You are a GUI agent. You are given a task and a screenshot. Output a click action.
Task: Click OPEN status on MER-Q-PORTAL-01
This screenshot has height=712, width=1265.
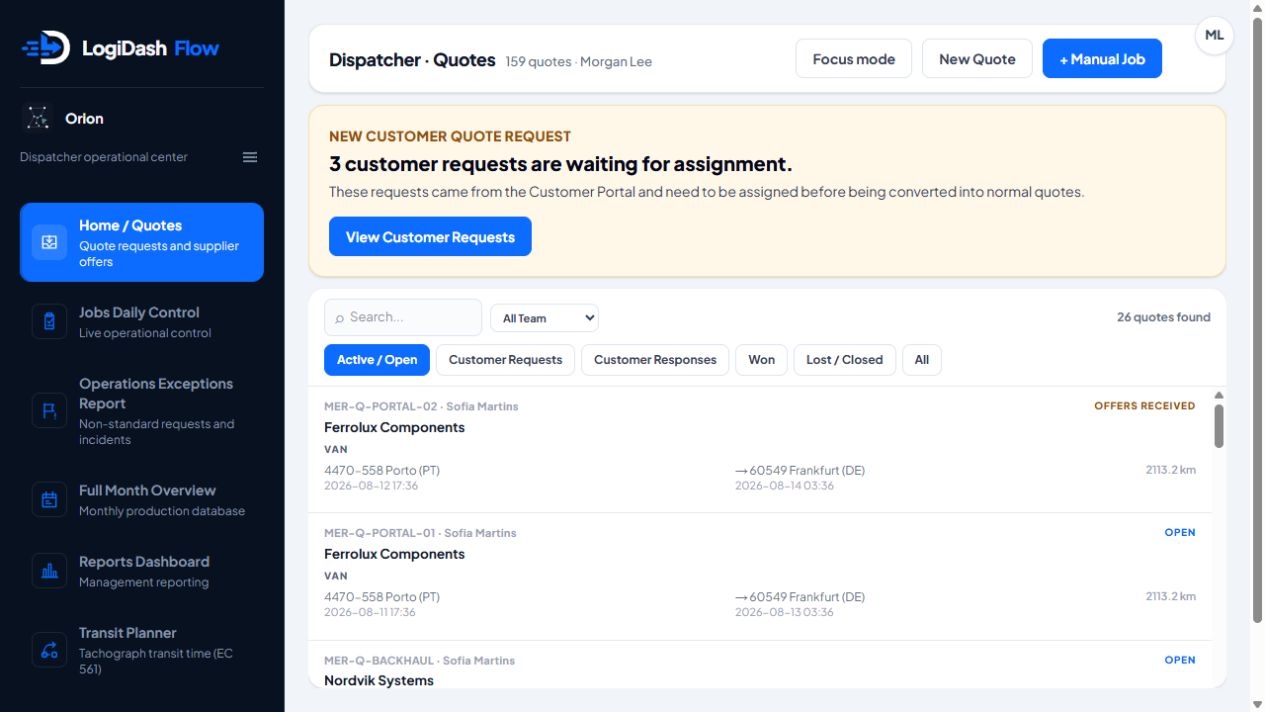tap(1180, 533)
